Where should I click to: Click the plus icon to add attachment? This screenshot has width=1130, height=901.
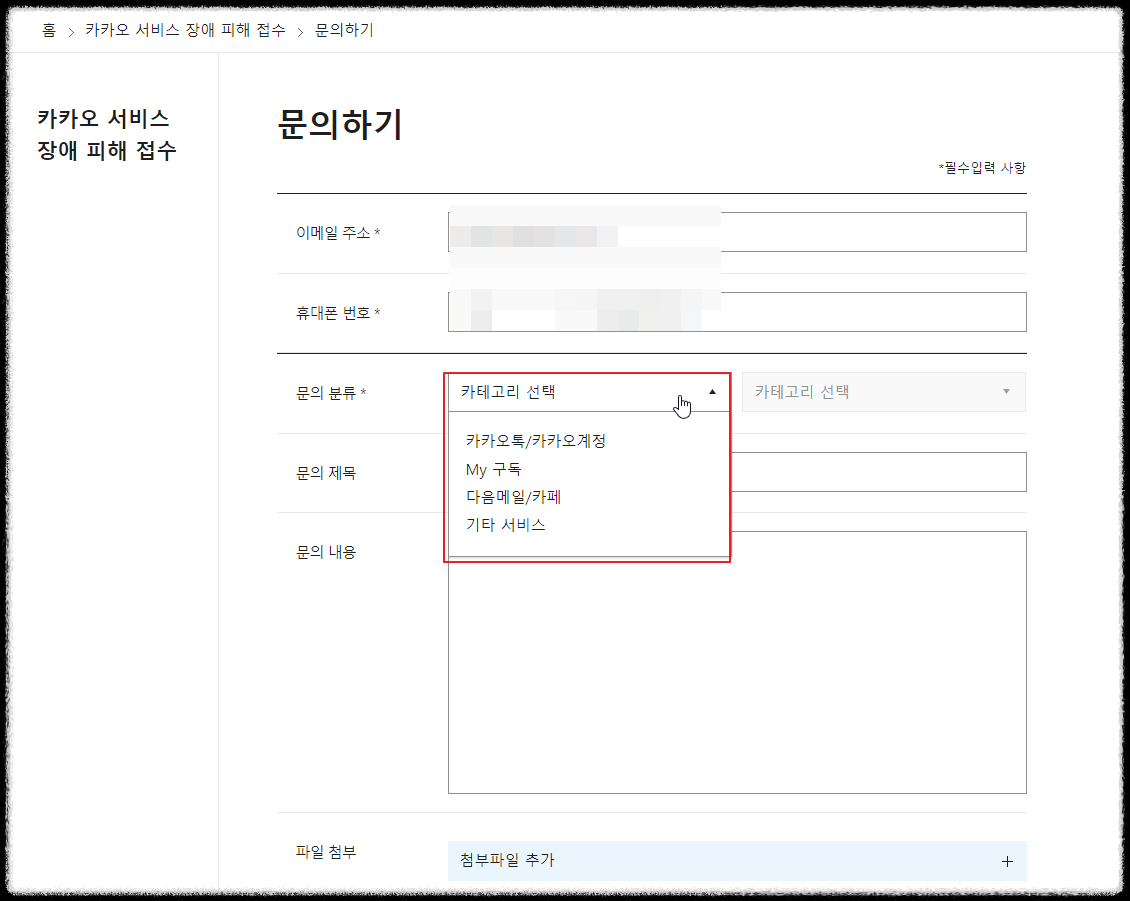pos(1007,861)
